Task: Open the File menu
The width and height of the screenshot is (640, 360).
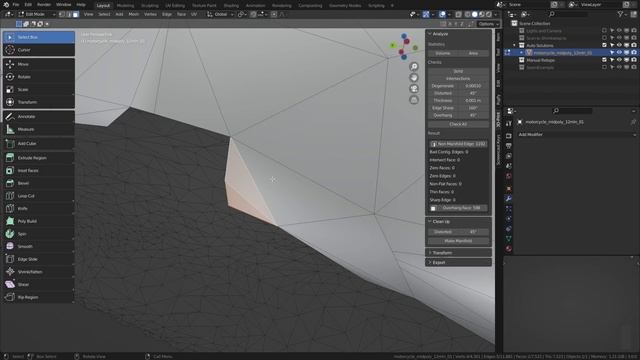Action: 16,5
